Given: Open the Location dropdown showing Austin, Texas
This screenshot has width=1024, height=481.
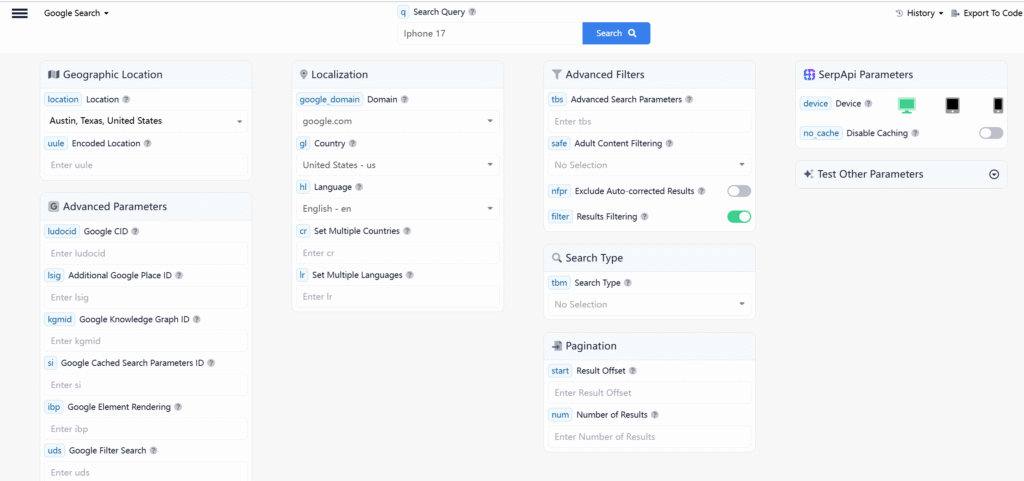Looking at the screenshot, I should tap(146, 121).
